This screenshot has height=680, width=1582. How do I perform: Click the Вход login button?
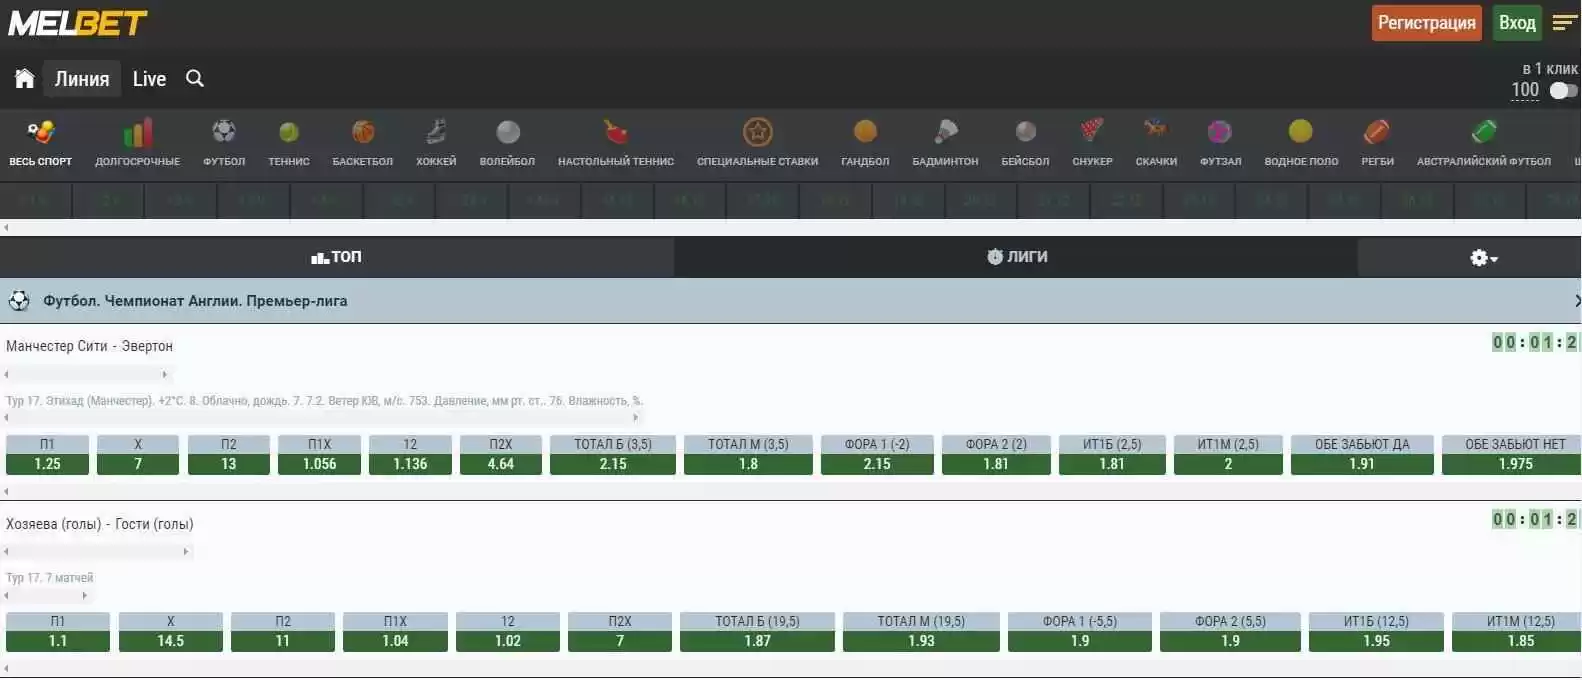point(1516,23)
